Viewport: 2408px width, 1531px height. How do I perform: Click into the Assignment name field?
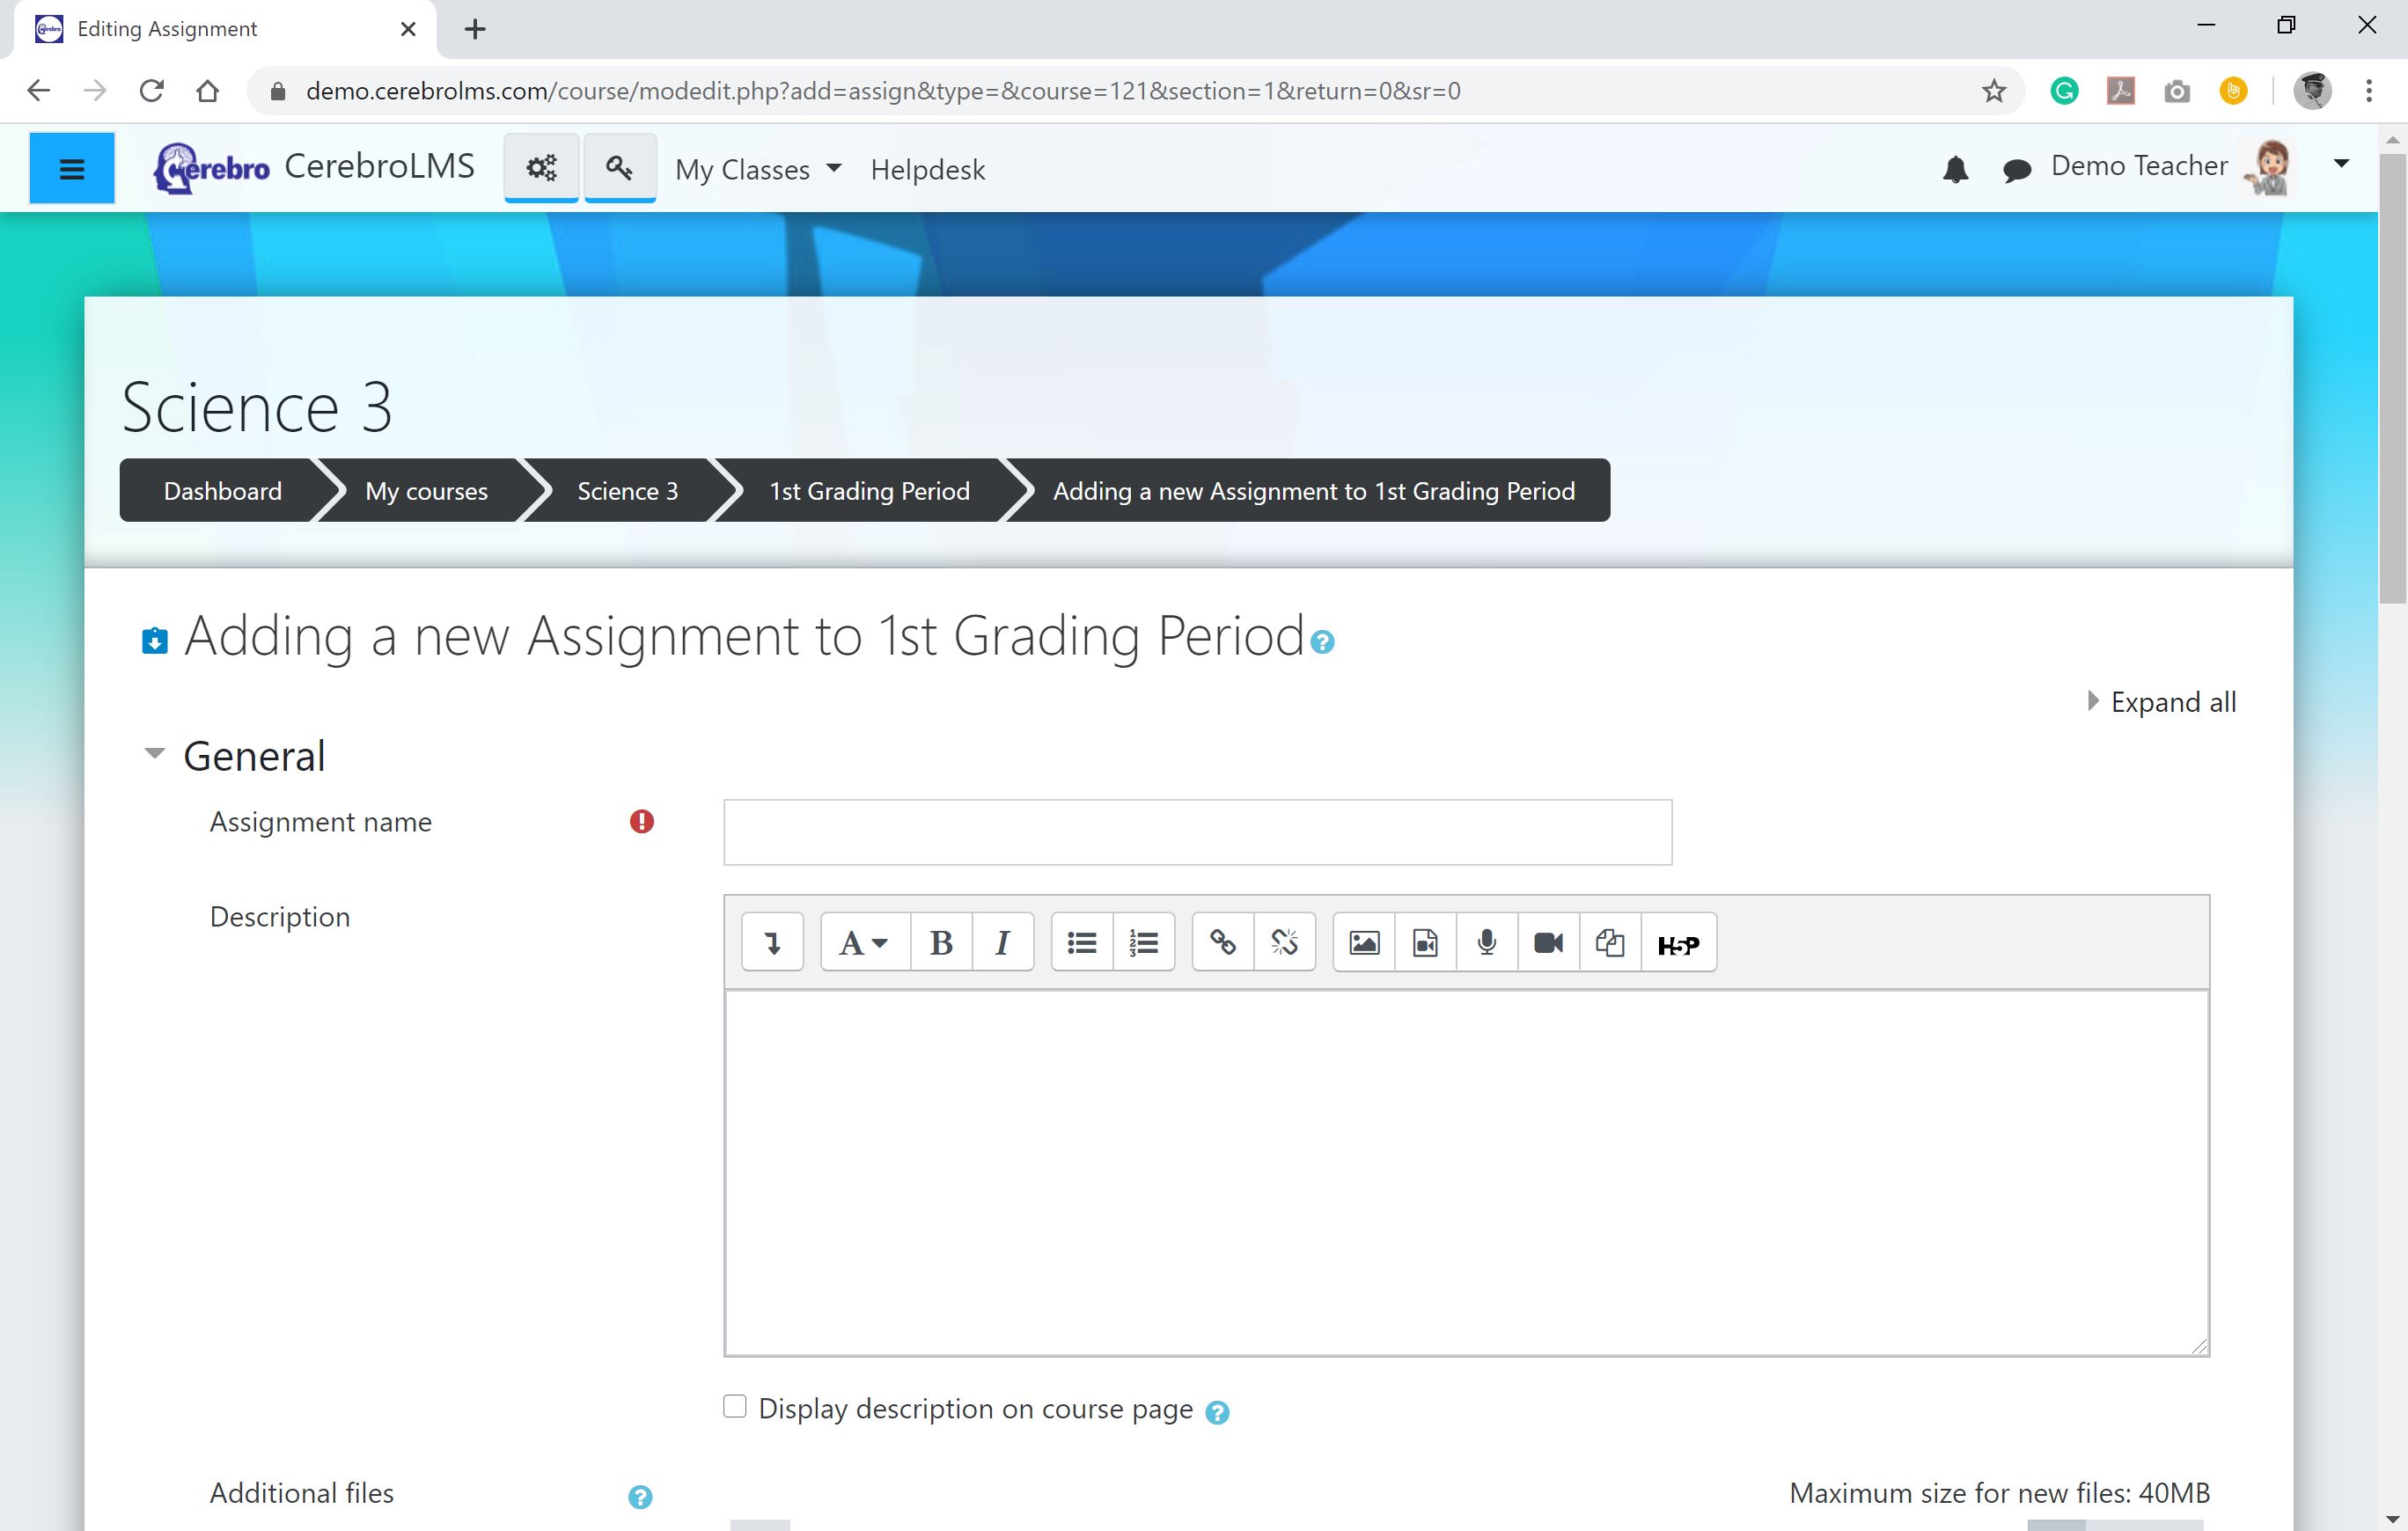(x=1196, y=832)
